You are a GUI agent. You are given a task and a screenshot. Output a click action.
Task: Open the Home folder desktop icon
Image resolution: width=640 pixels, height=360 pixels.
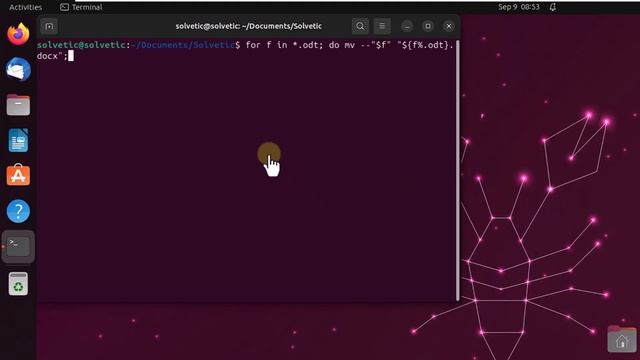[x=622, y=339]
